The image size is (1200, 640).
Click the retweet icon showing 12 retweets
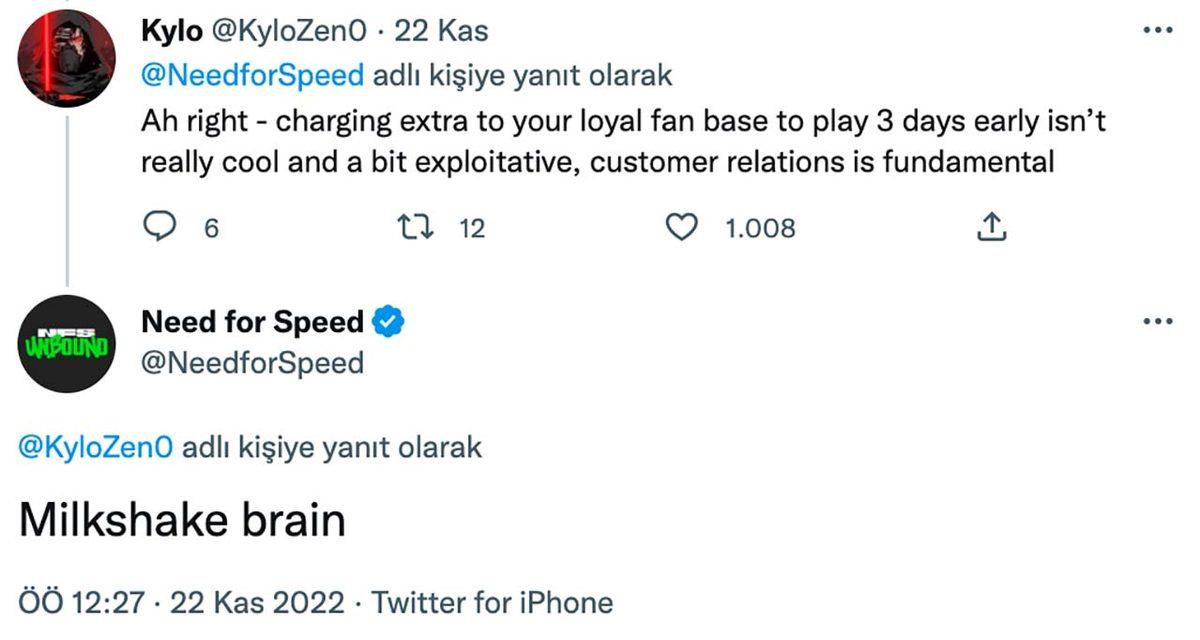tap(418, 228)
